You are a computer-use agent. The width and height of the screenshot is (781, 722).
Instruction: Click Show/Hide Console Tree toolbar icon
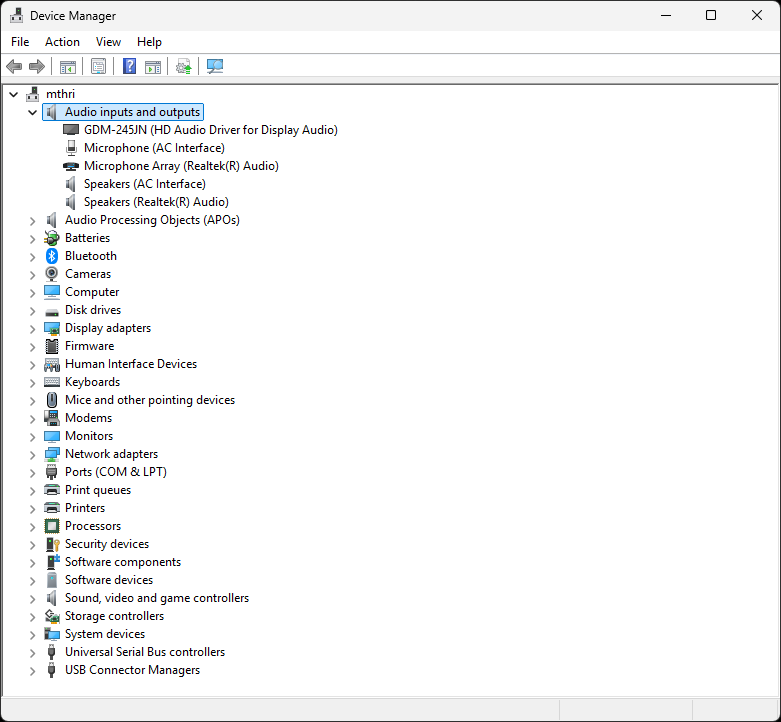[x=68, y=66]
